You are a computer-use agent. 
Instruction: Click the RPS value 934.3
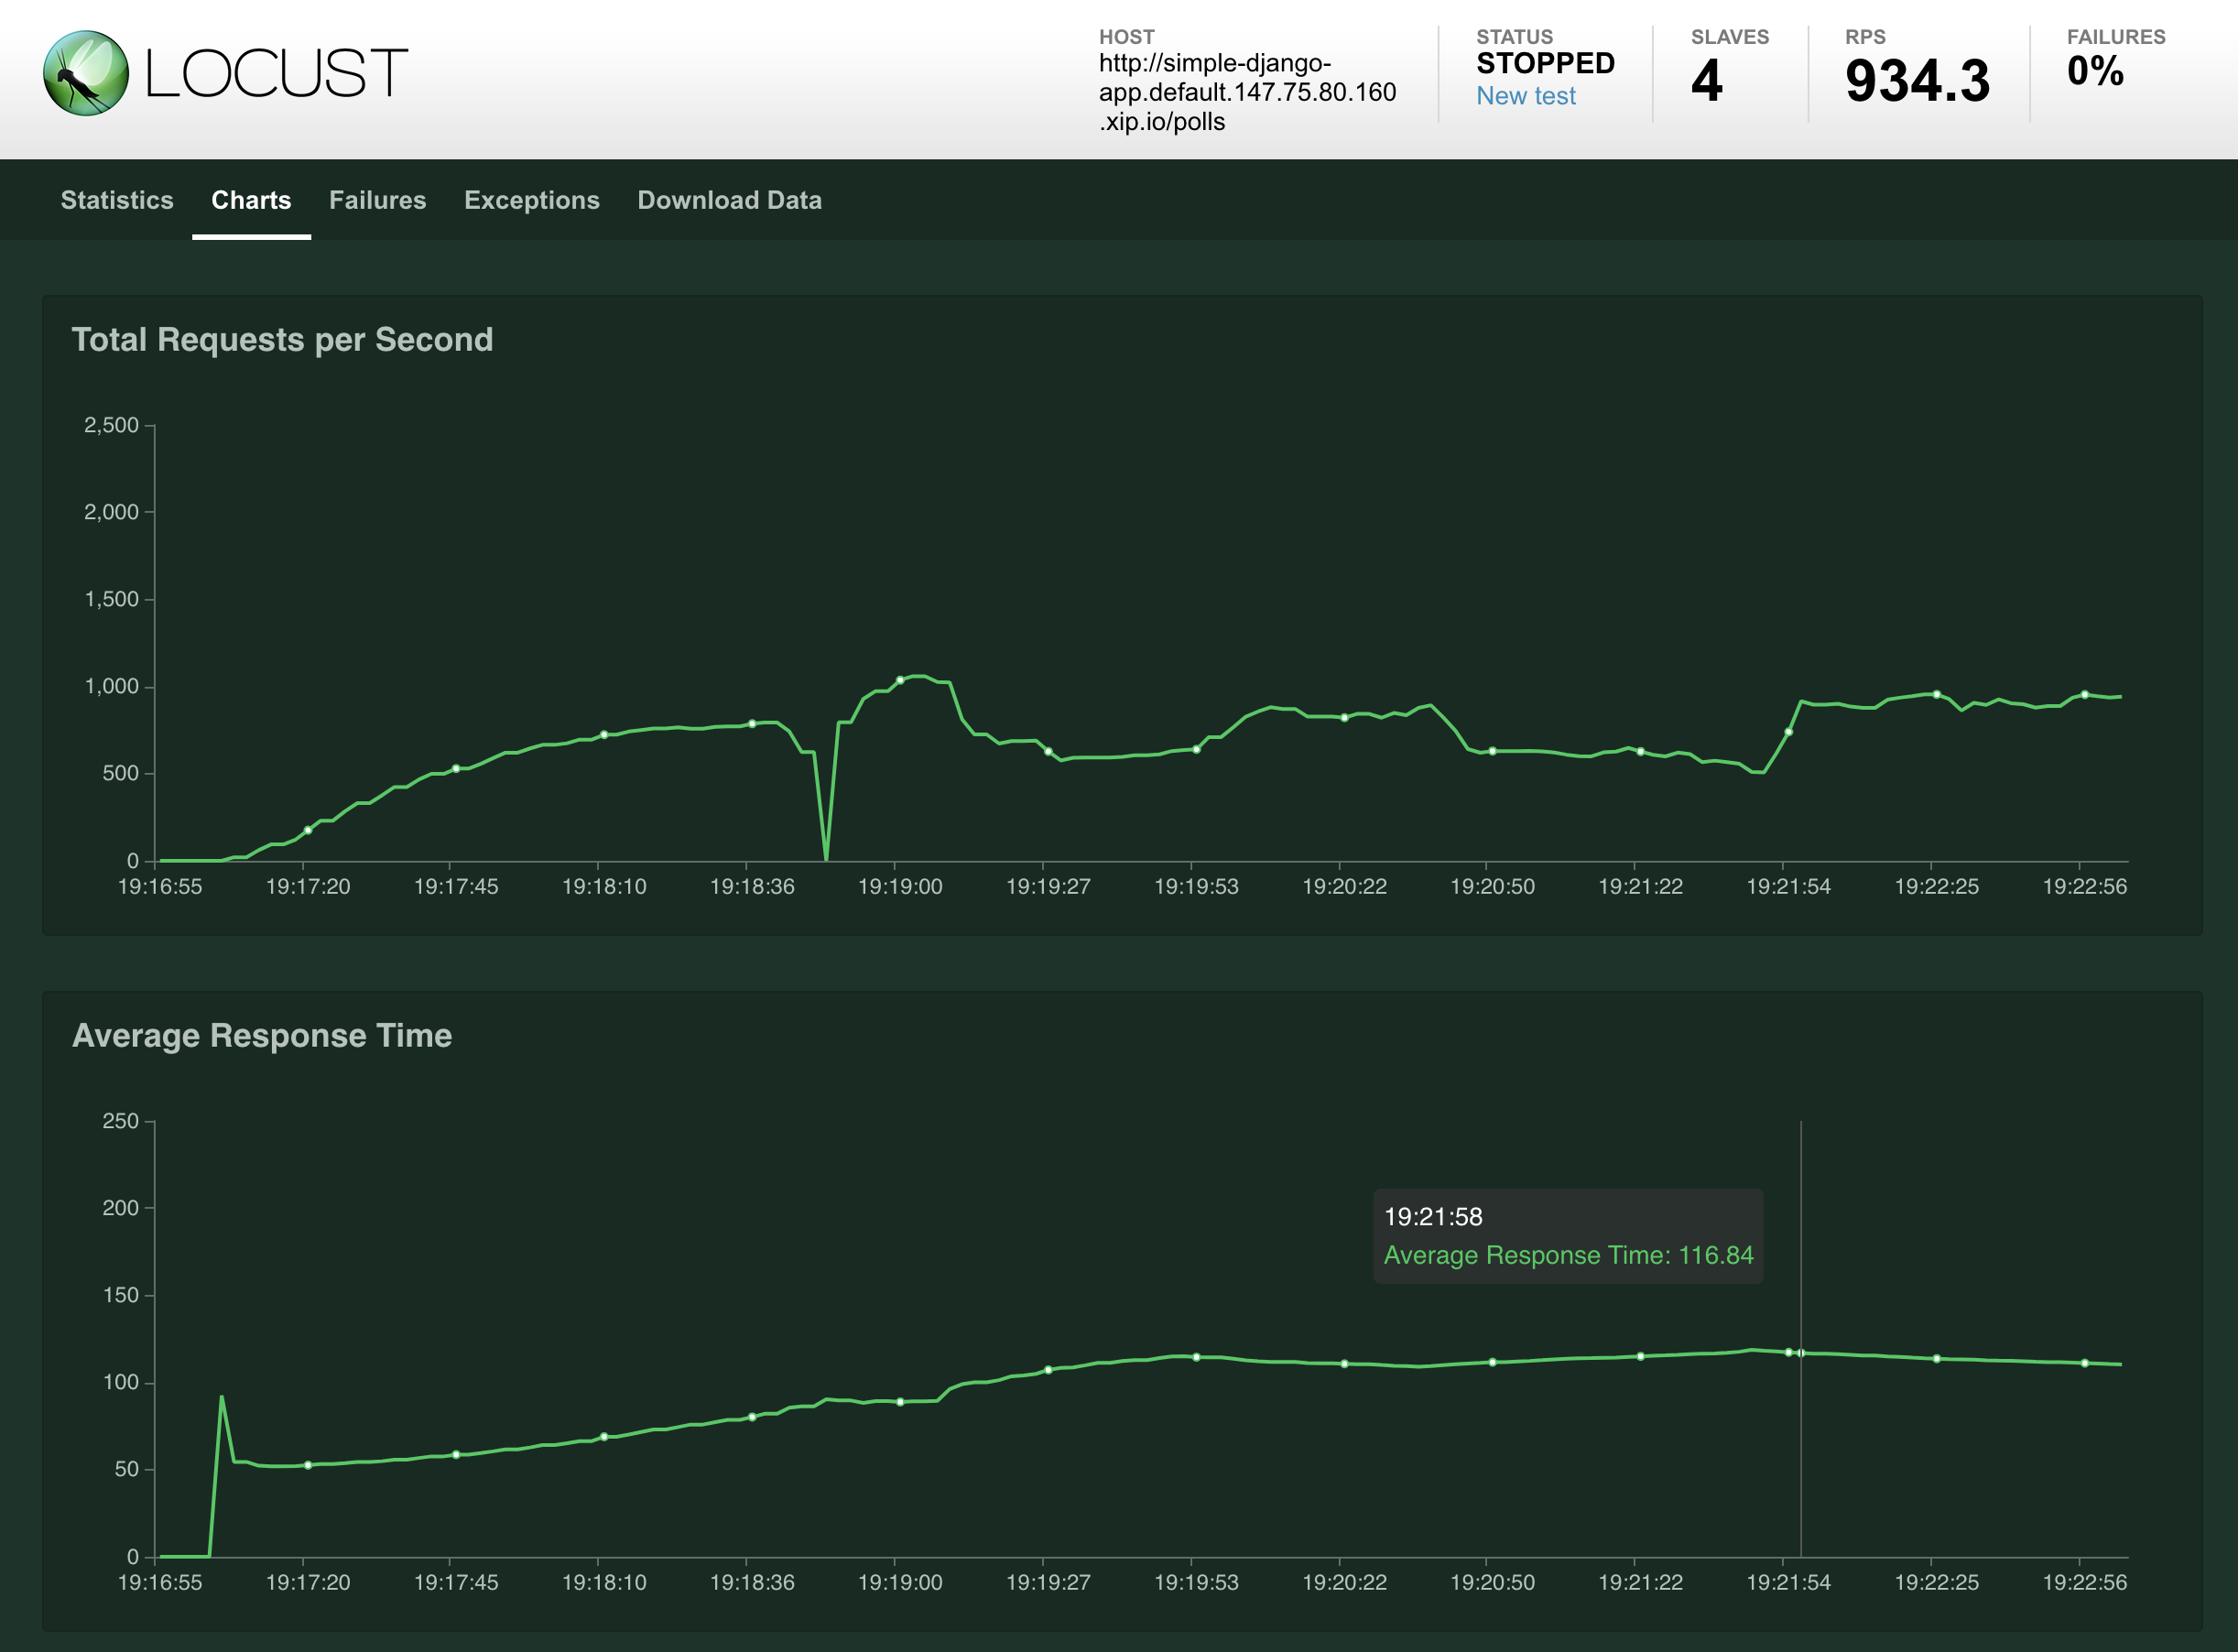(x=1916, y=81)
